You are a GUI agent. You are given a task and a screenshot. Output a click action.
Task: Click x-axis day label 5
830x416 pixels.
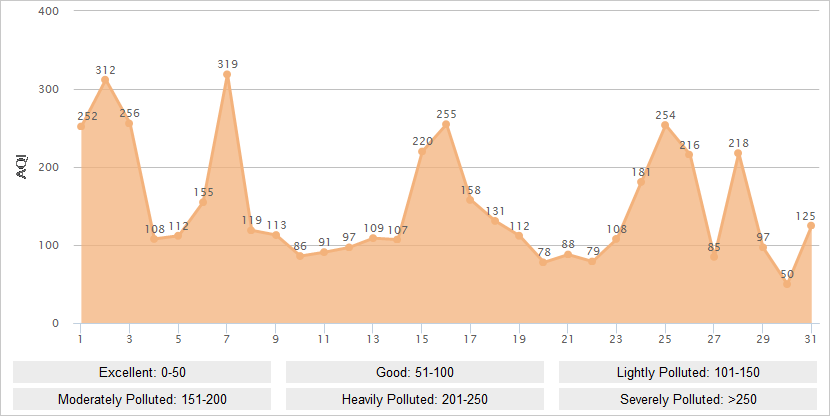point(178,339)
